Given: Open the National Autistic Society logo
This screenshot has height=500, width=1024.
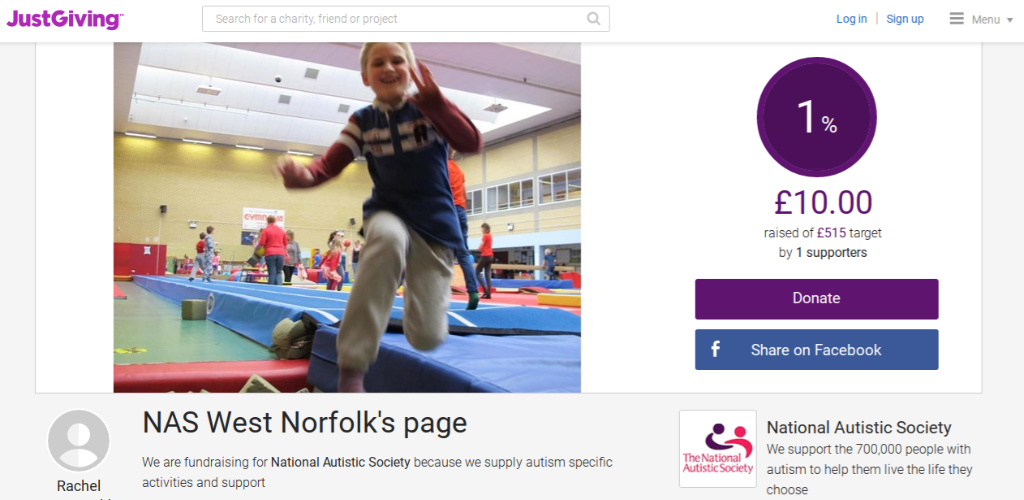Looking at the screenshot, I should point(718,448).
